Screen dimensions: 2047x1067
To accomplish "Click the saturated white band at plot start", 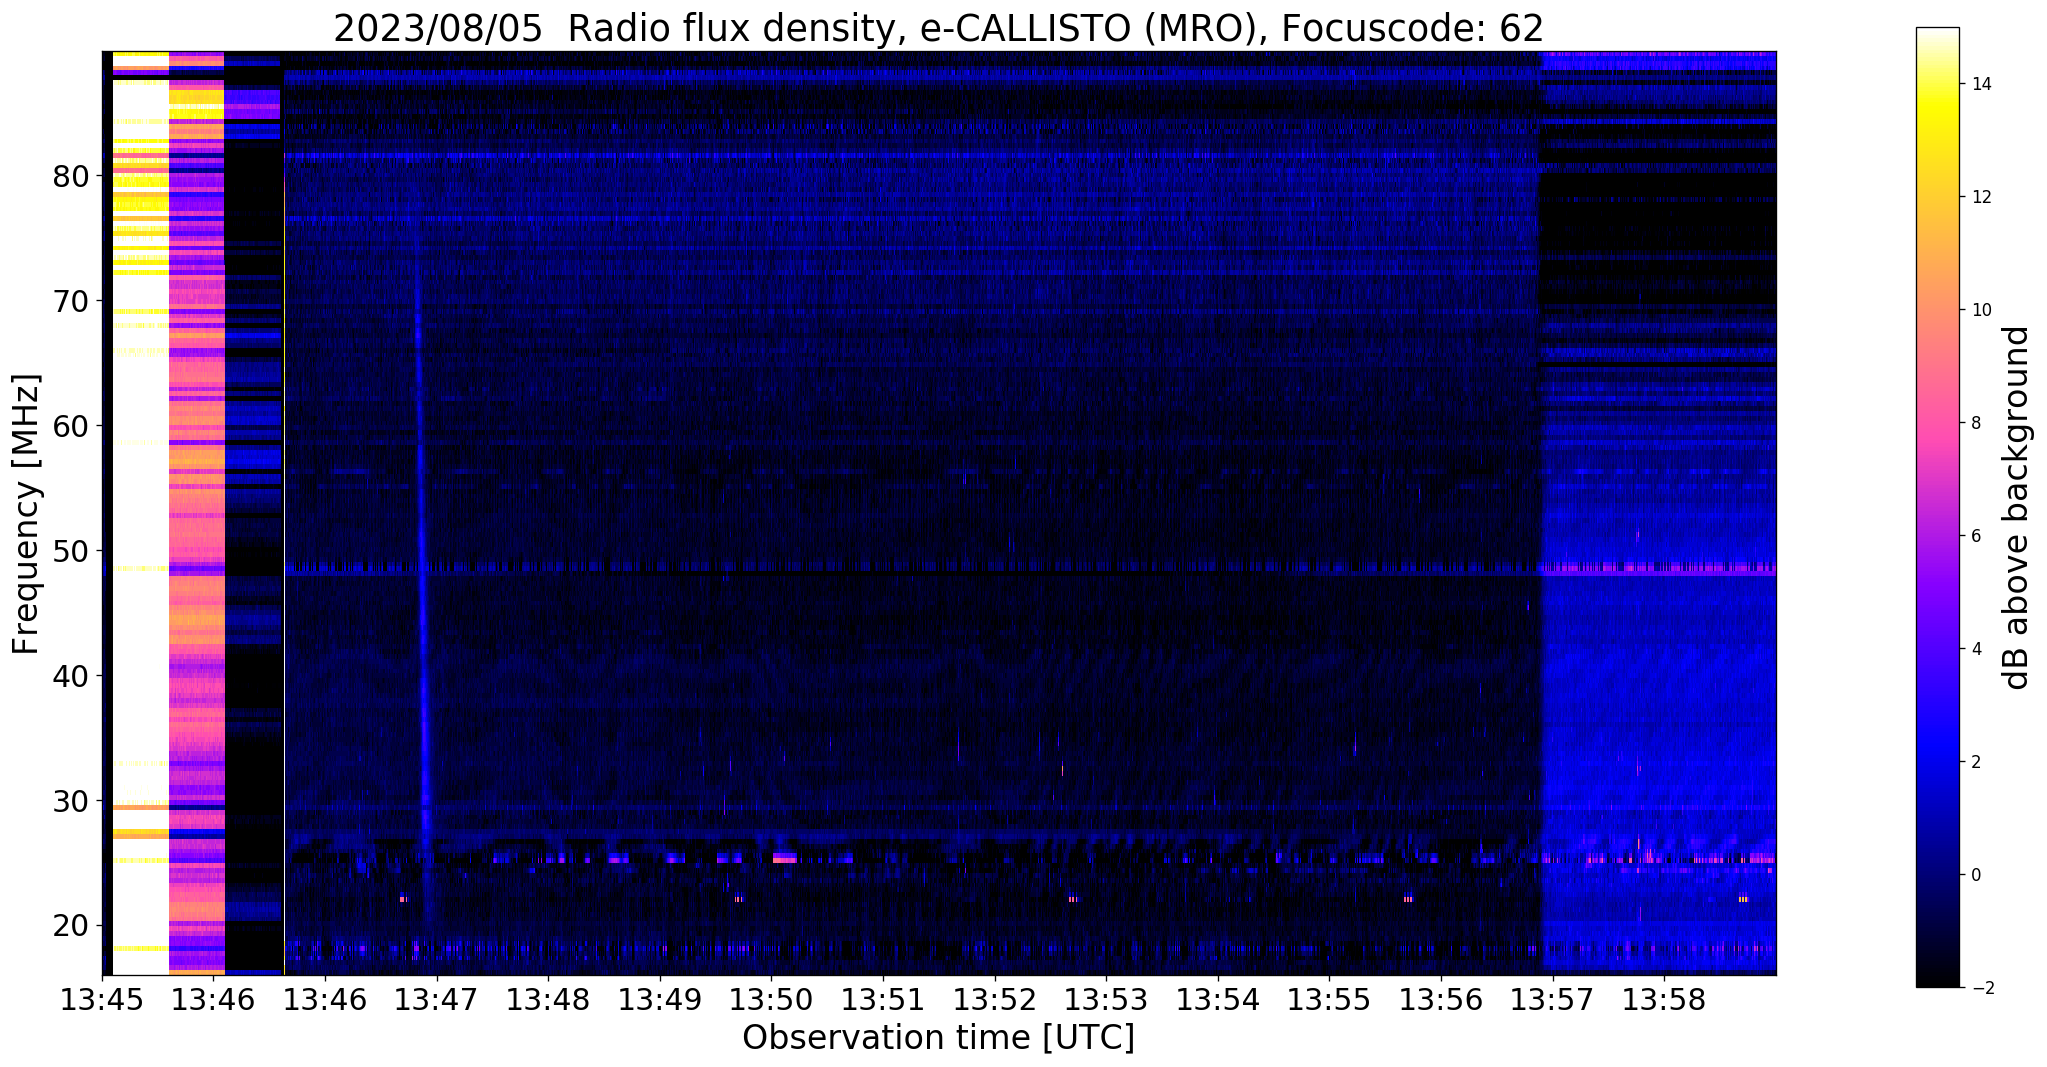I will coord(140,513).
